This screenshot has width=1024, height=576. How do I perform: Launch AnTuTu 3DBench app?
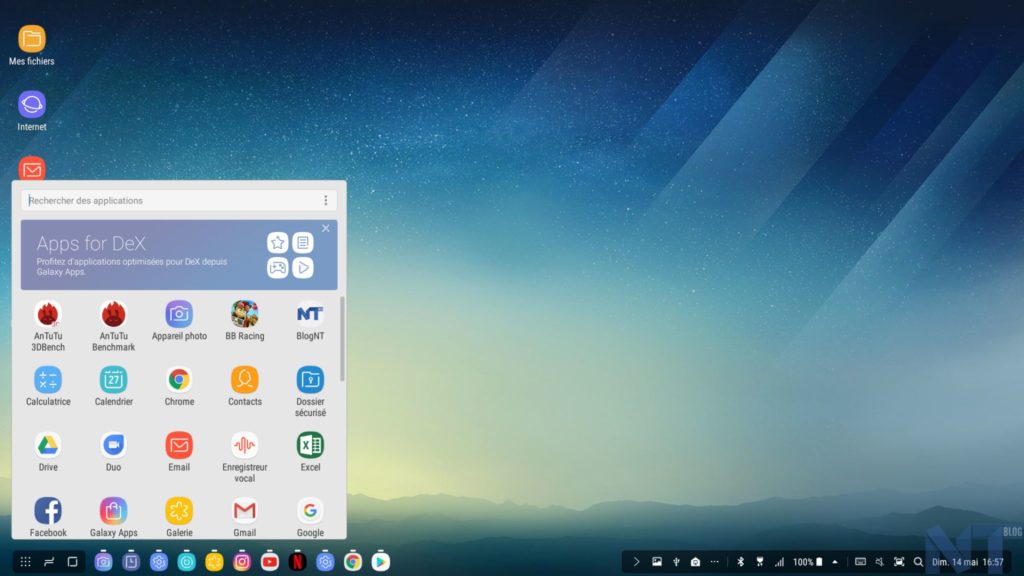click(48, 326)
